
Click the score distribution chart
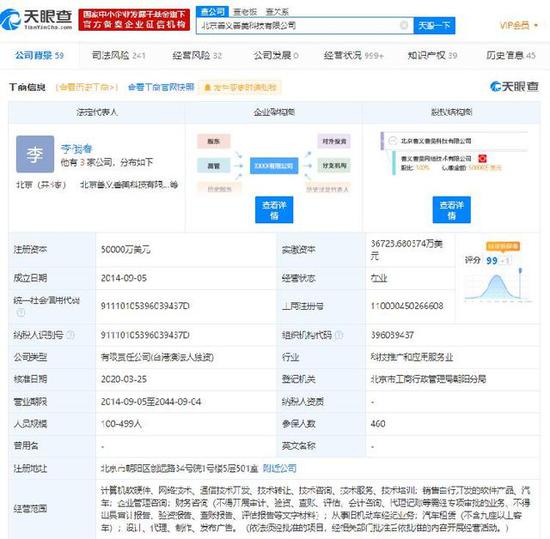click(498, 286)
